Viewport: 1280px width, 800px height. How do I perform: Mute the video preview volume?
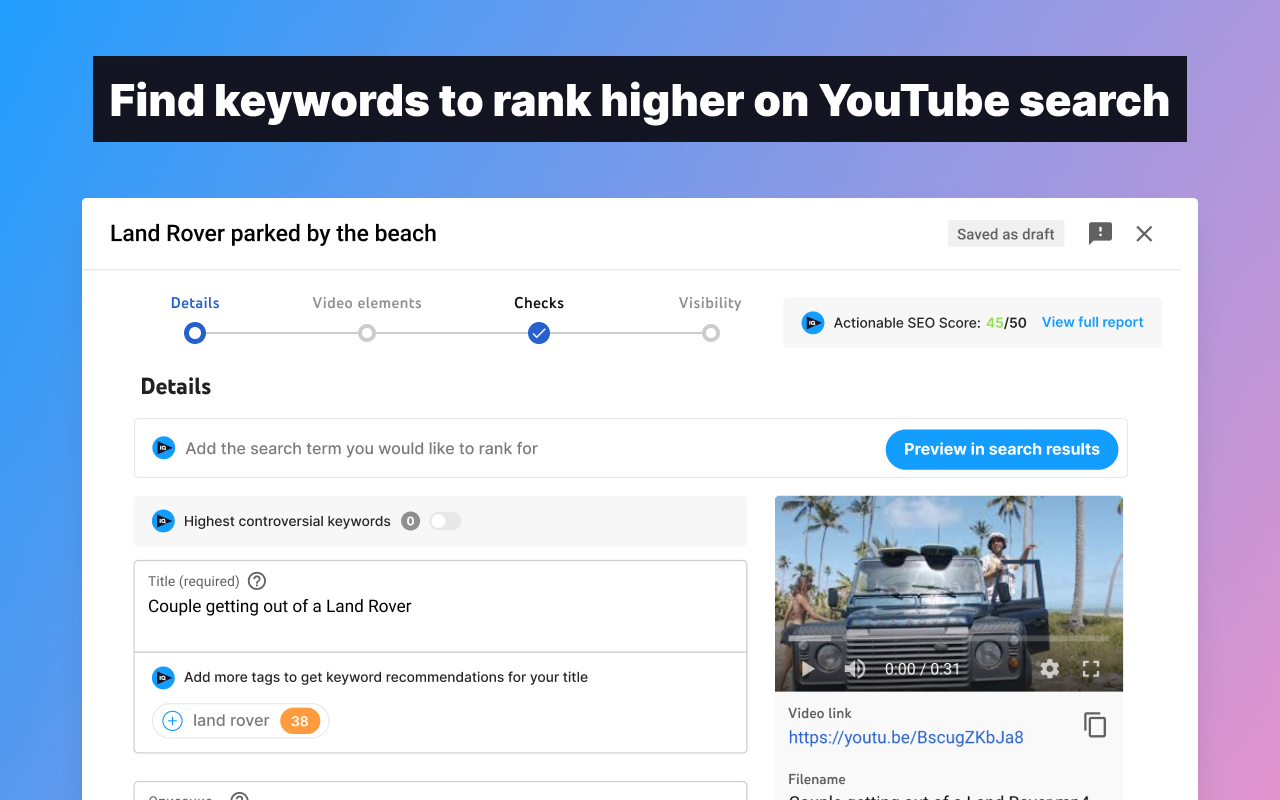pyautogui.click(x=855, y=669)
